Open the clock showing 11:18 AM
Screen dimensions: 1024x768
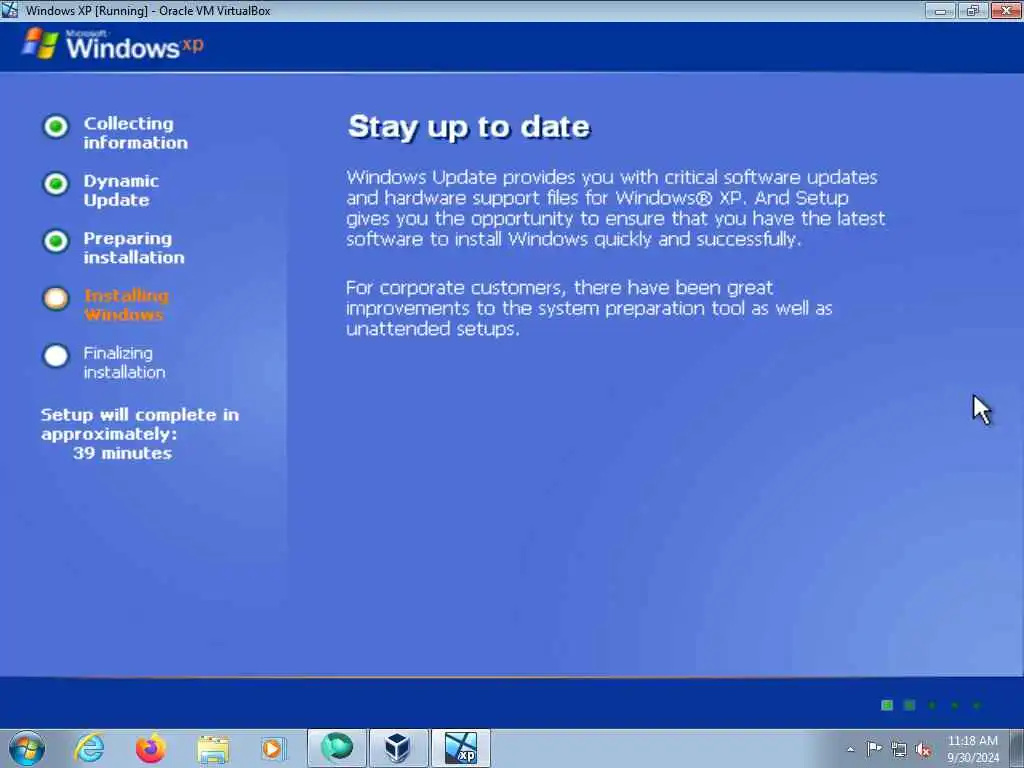pos(972,749)
